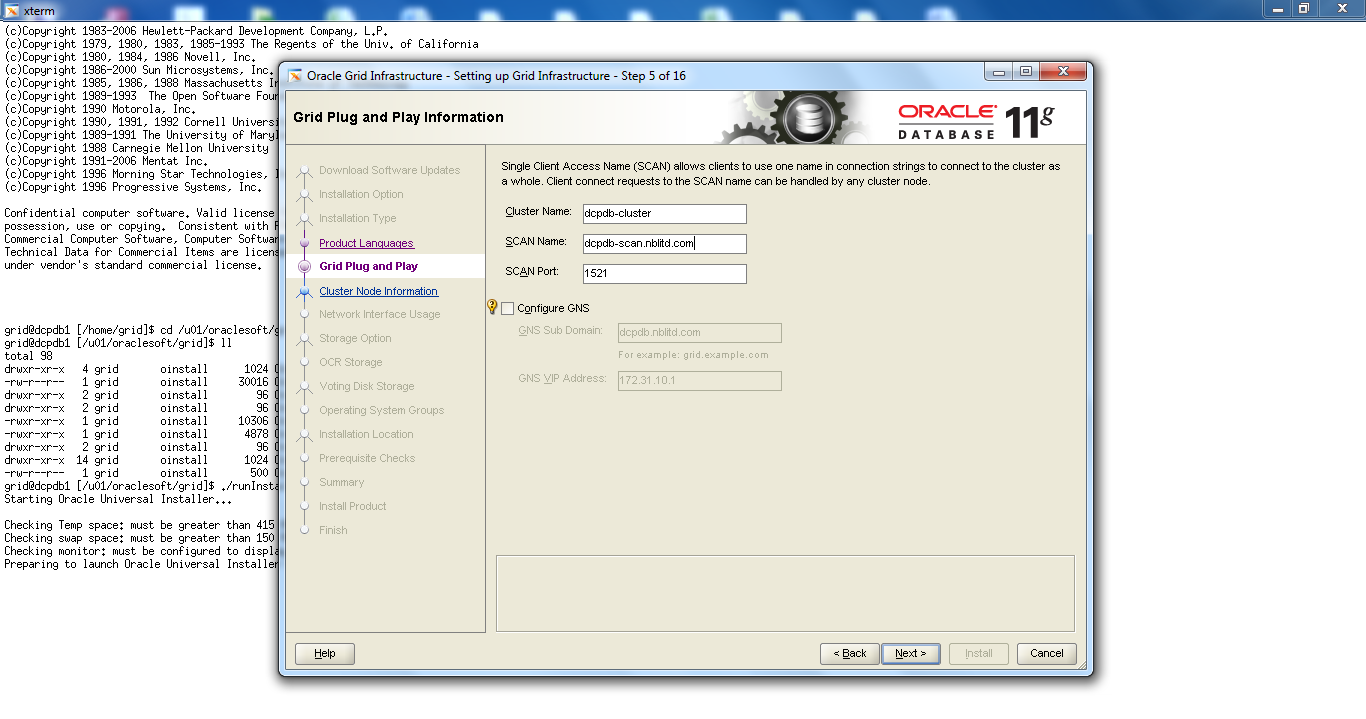
Task: Click the 'For example: grid.example.com' hint text
Action: click(x=693, y=355)
